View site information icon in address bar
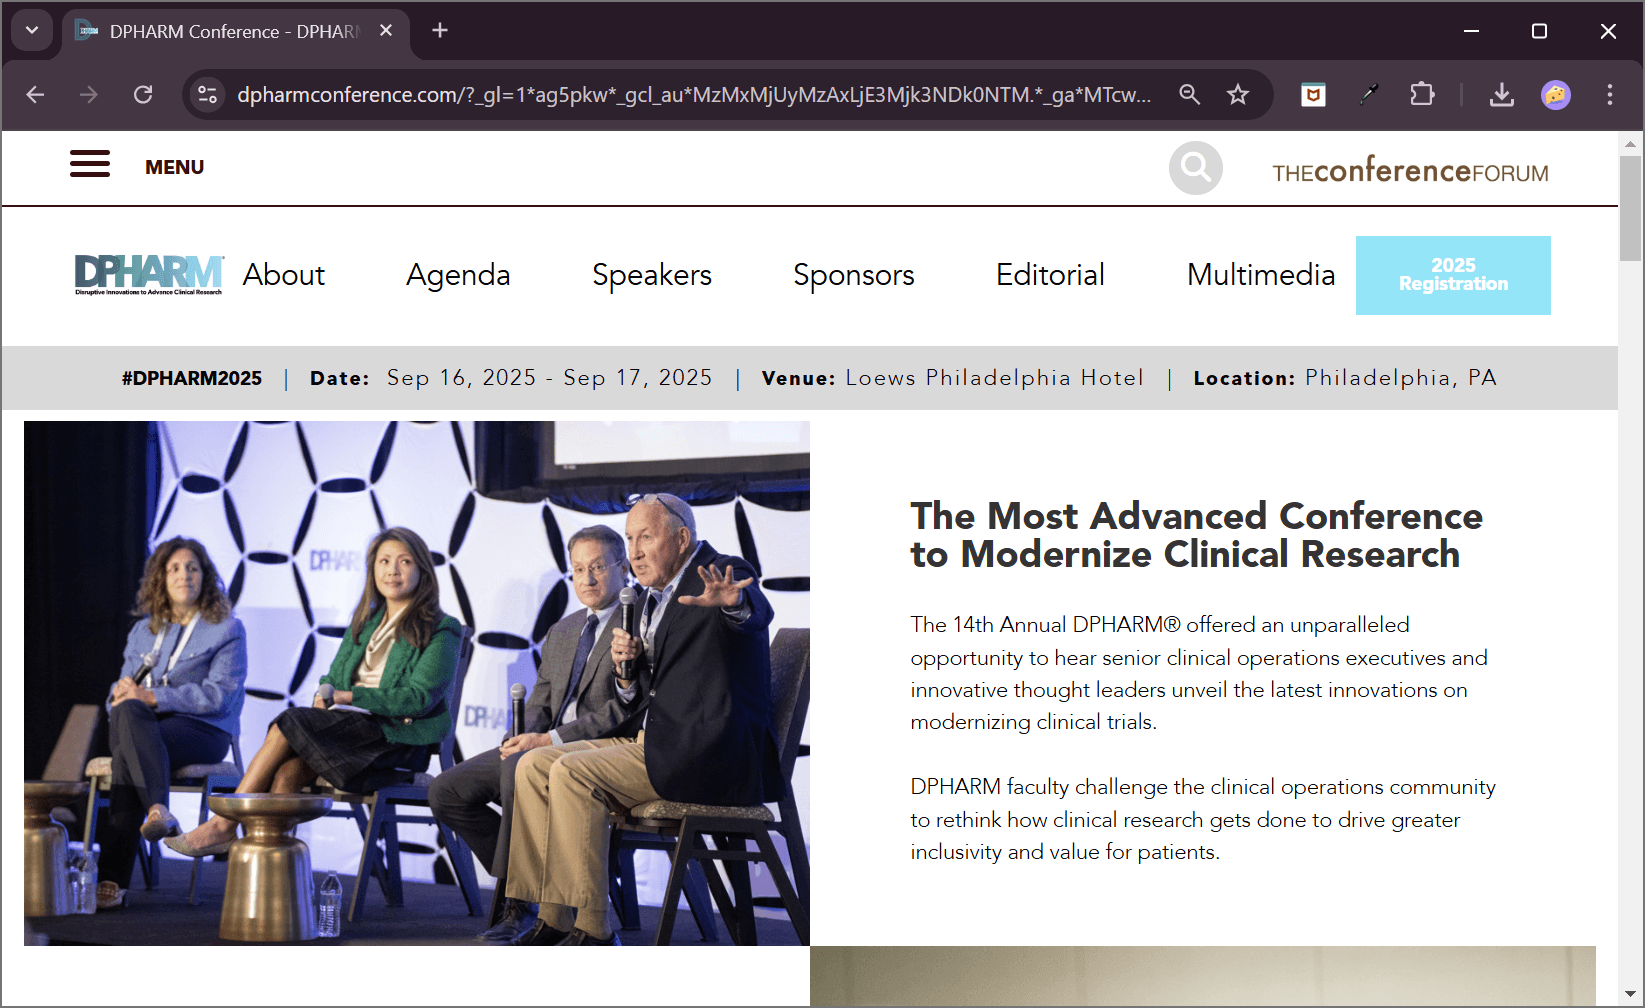 [208, 95]
